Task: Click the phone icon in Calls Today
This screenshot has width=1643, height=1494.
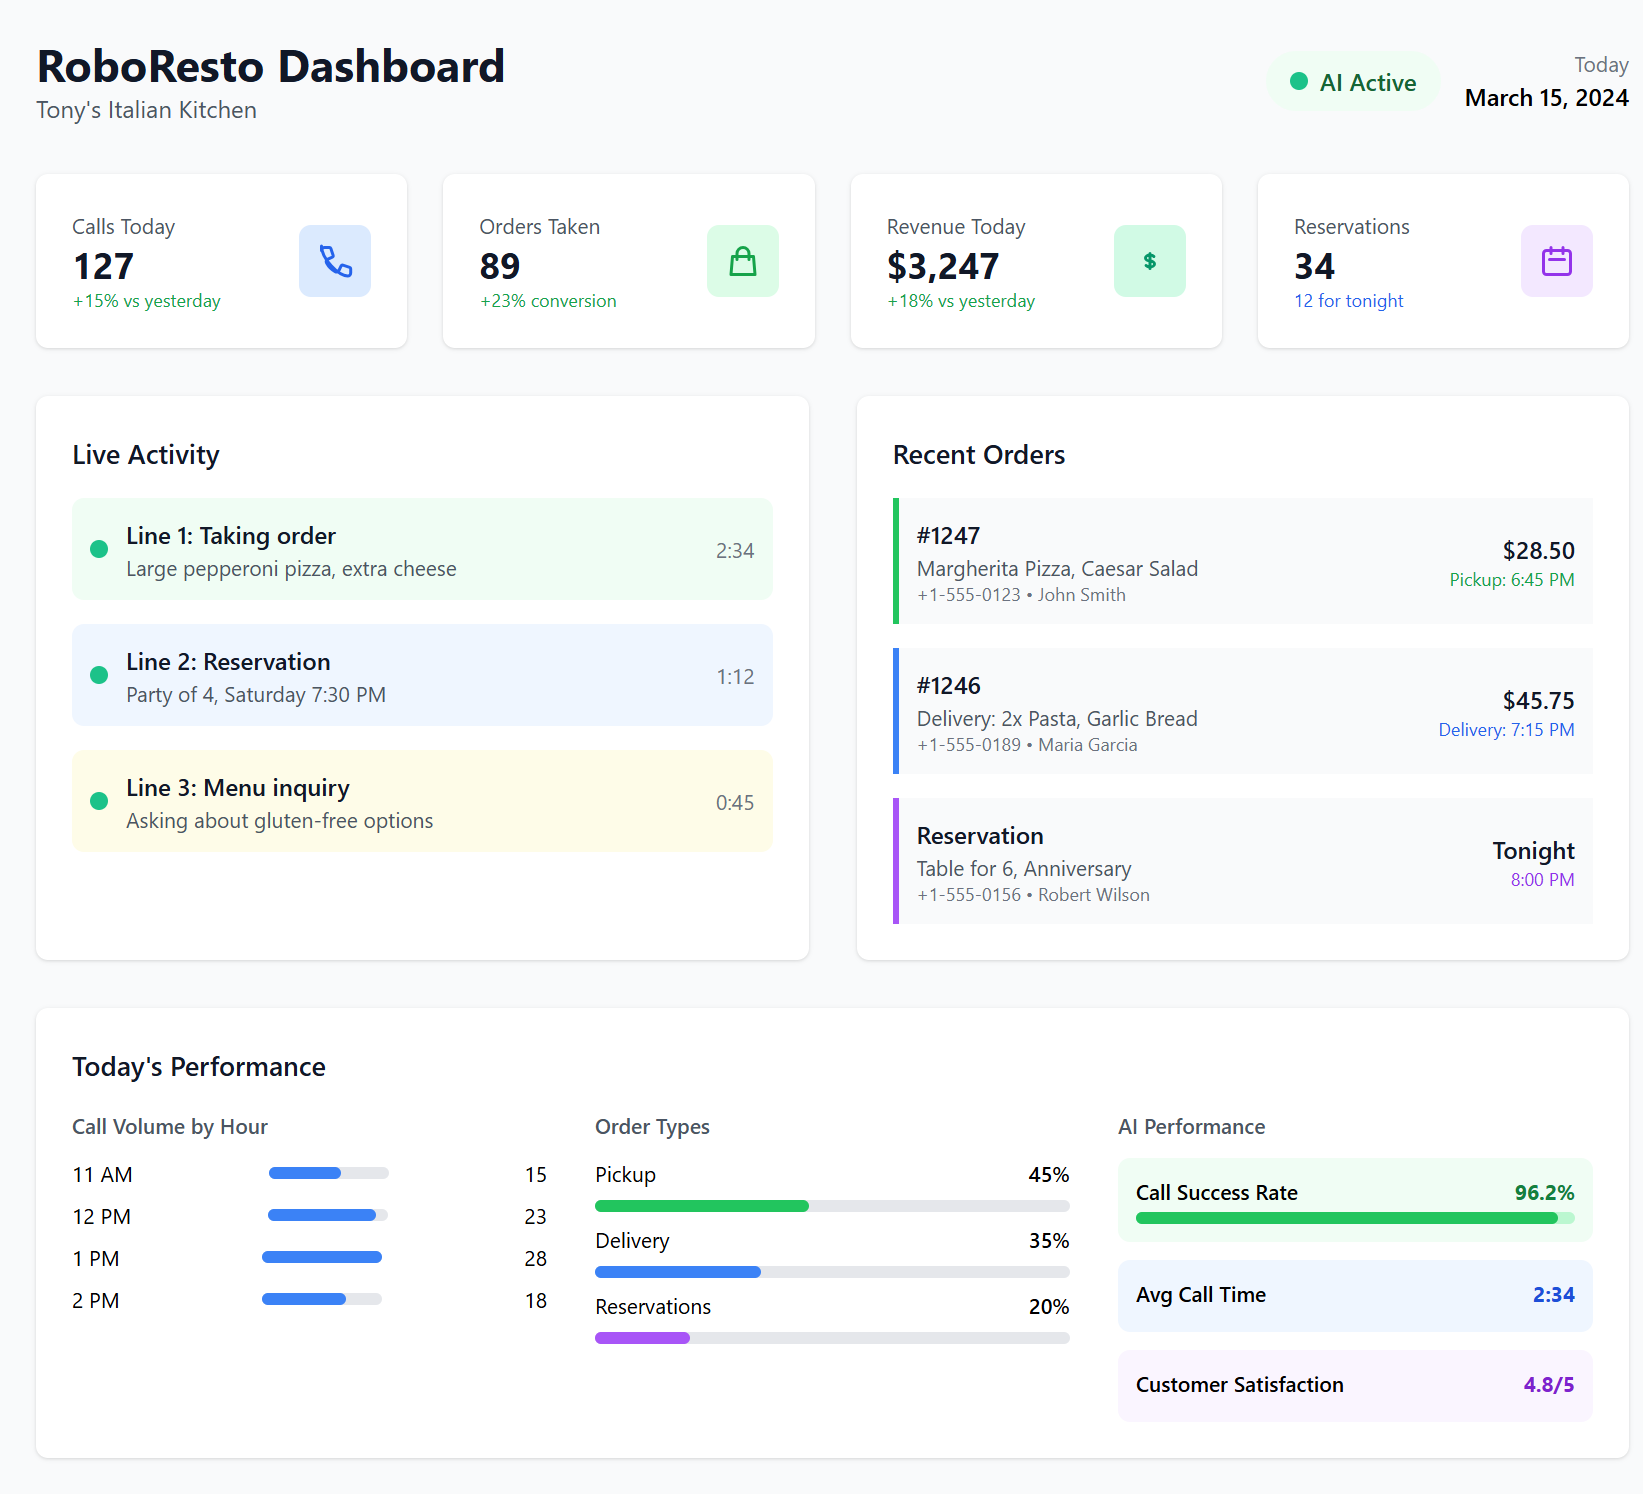Action: pyautogui.click(x=335, y=261)
